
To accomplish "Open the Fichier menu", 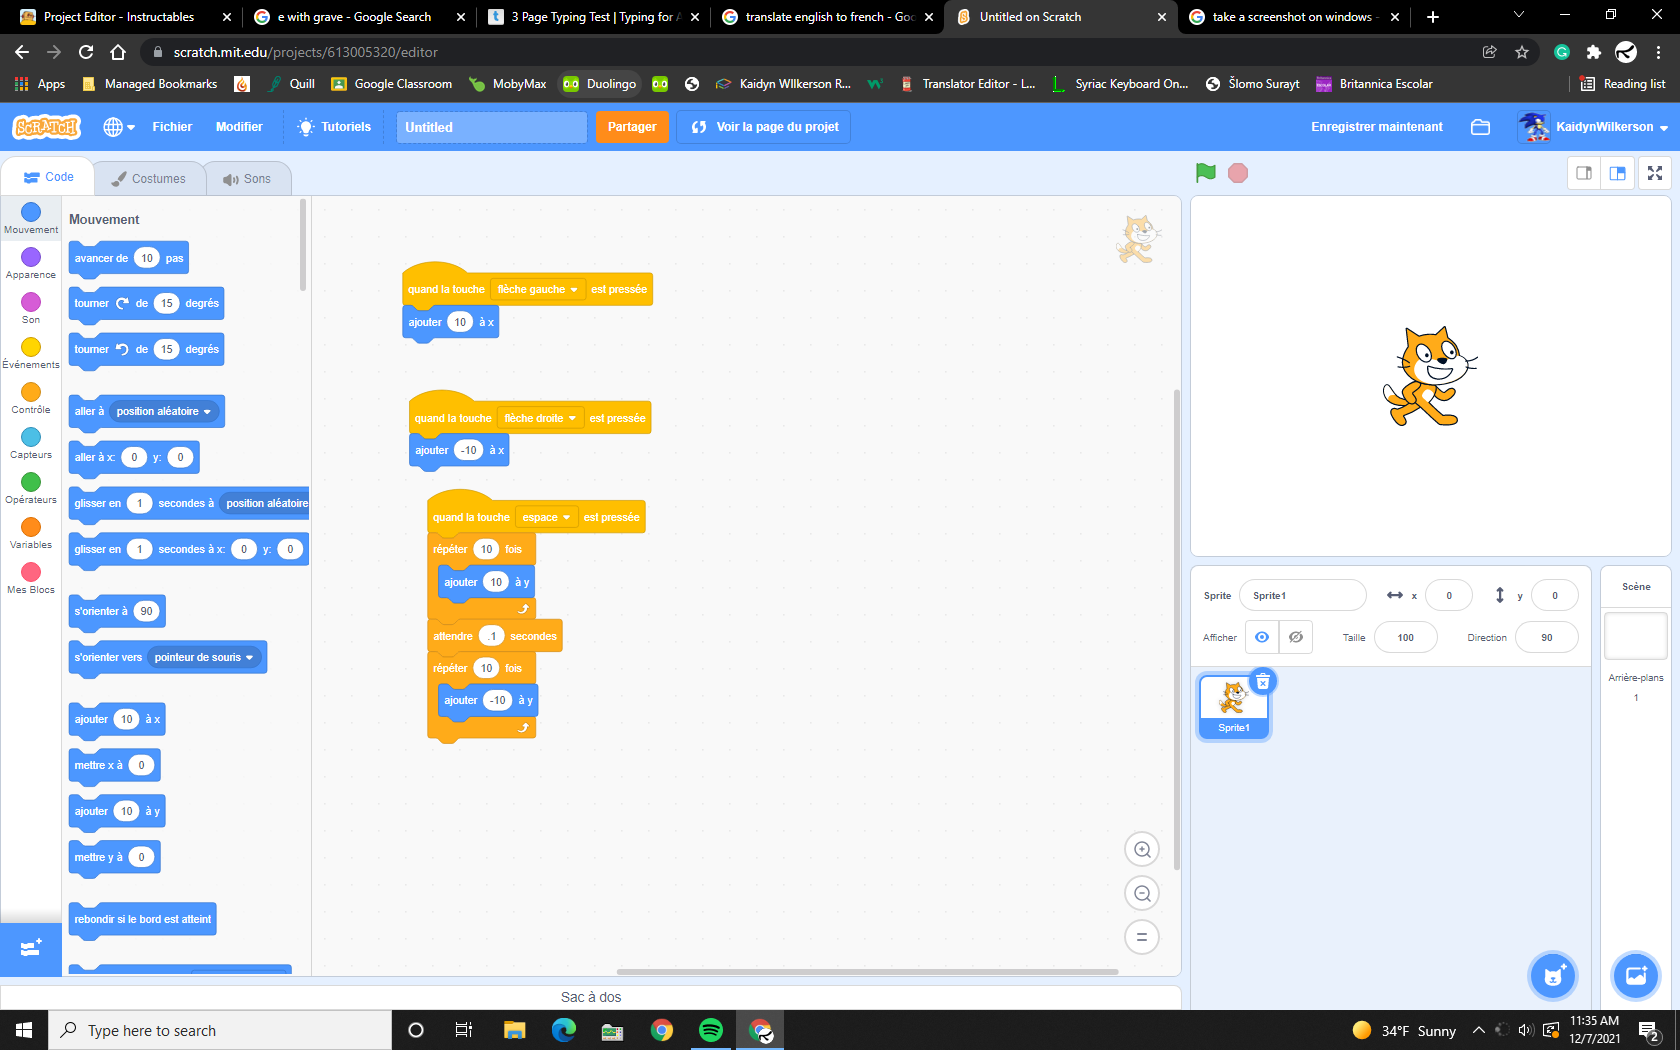I will click(x=172, y=126).
